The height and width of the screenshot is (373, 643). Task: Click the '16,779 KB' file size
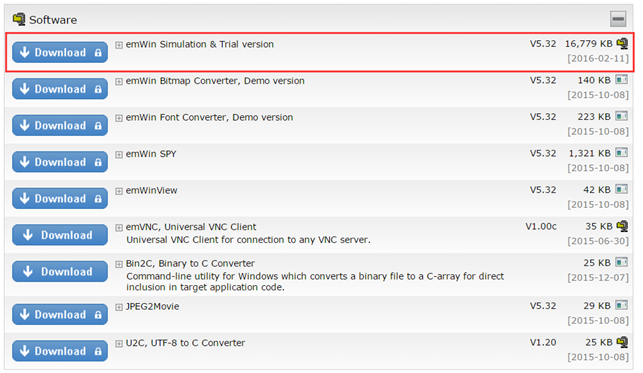tap(588, 43)
